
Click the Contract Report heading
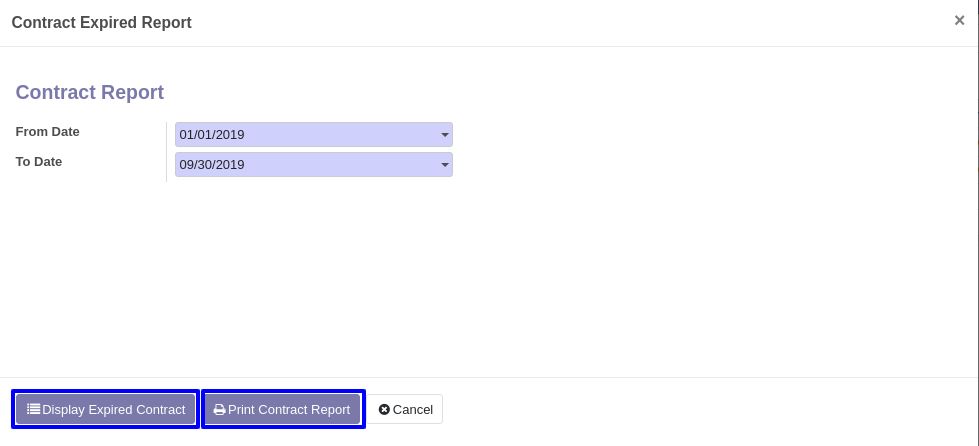click(90, 92)
